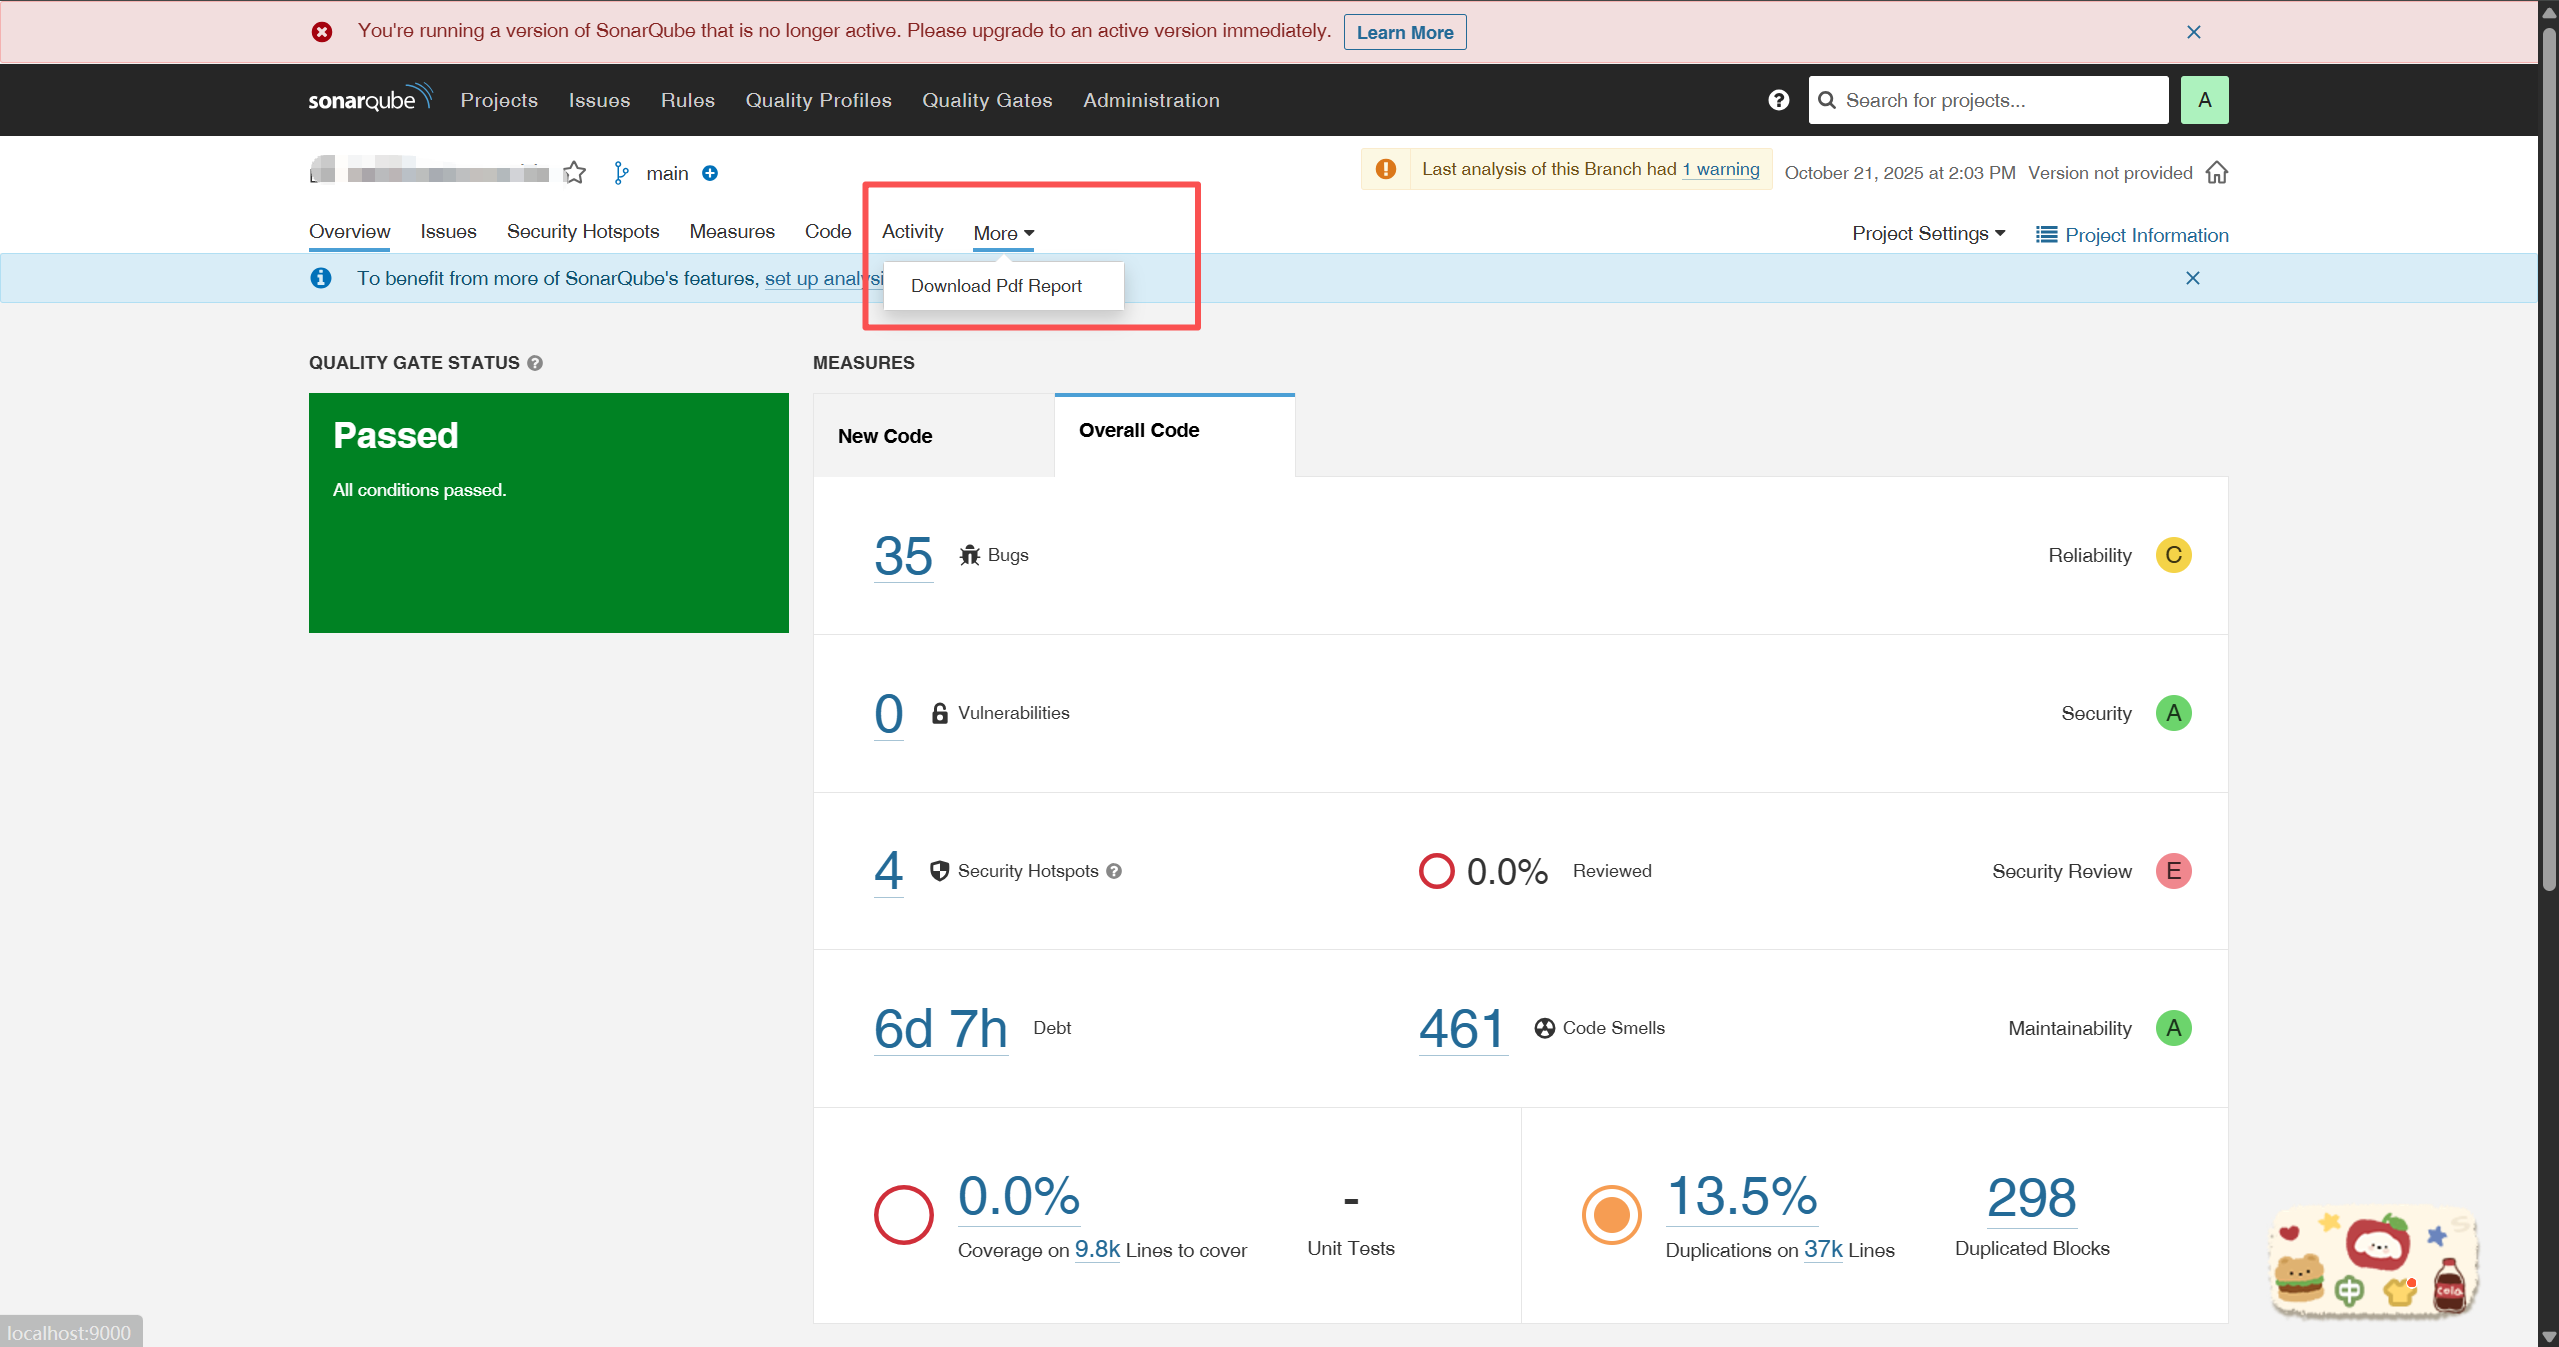This screenshot has width=2559, height=1347.
Task: Expand the More dropdown menu
Action: [1003, 233]
